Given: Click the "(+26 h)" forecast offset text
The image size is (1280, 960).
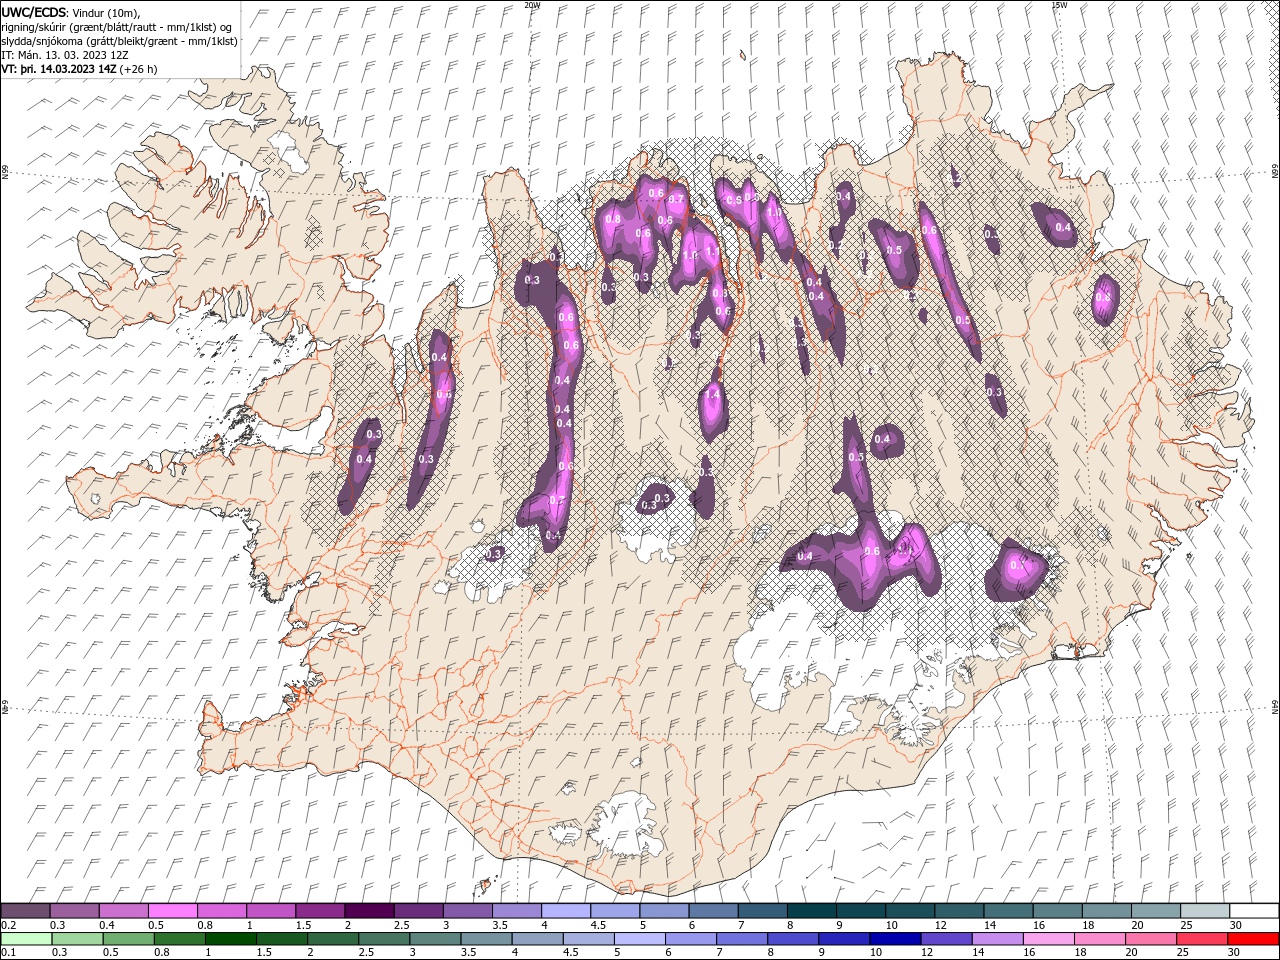Looking at the screenshot, I should (138, 69).
